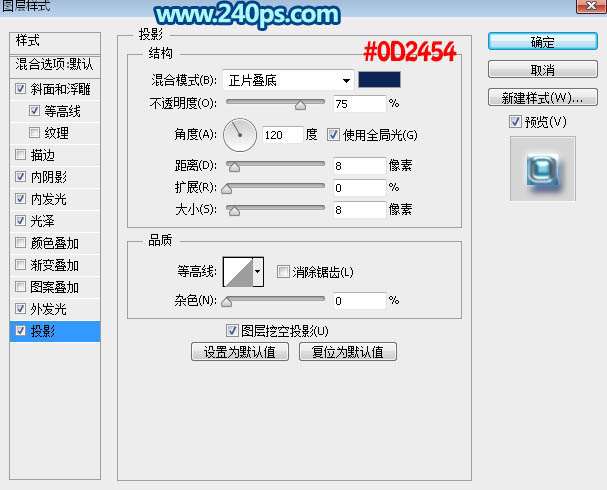Enable 消除锯齿 anti-alias checkbox
Screen dimensions: 607x490
283,272
